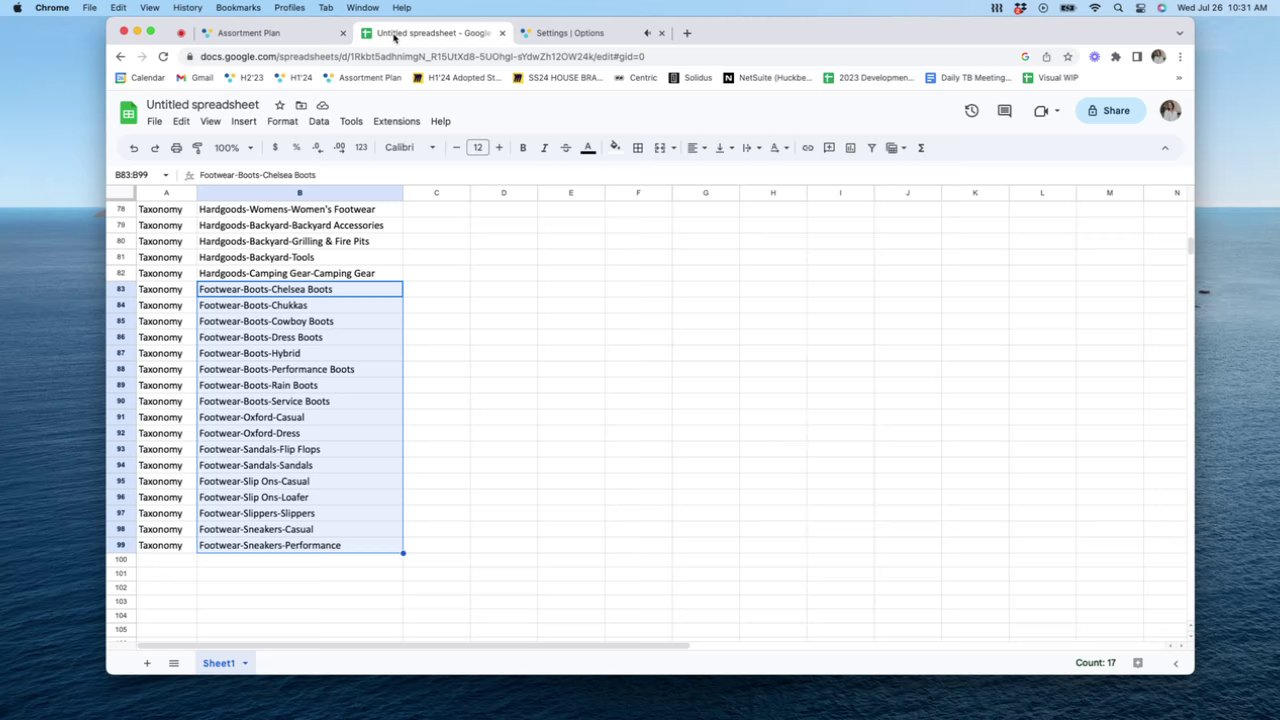Open the Visual WIP bookmark
Viewport: 1280px width, 720px height.
[x=1050, y=78]
